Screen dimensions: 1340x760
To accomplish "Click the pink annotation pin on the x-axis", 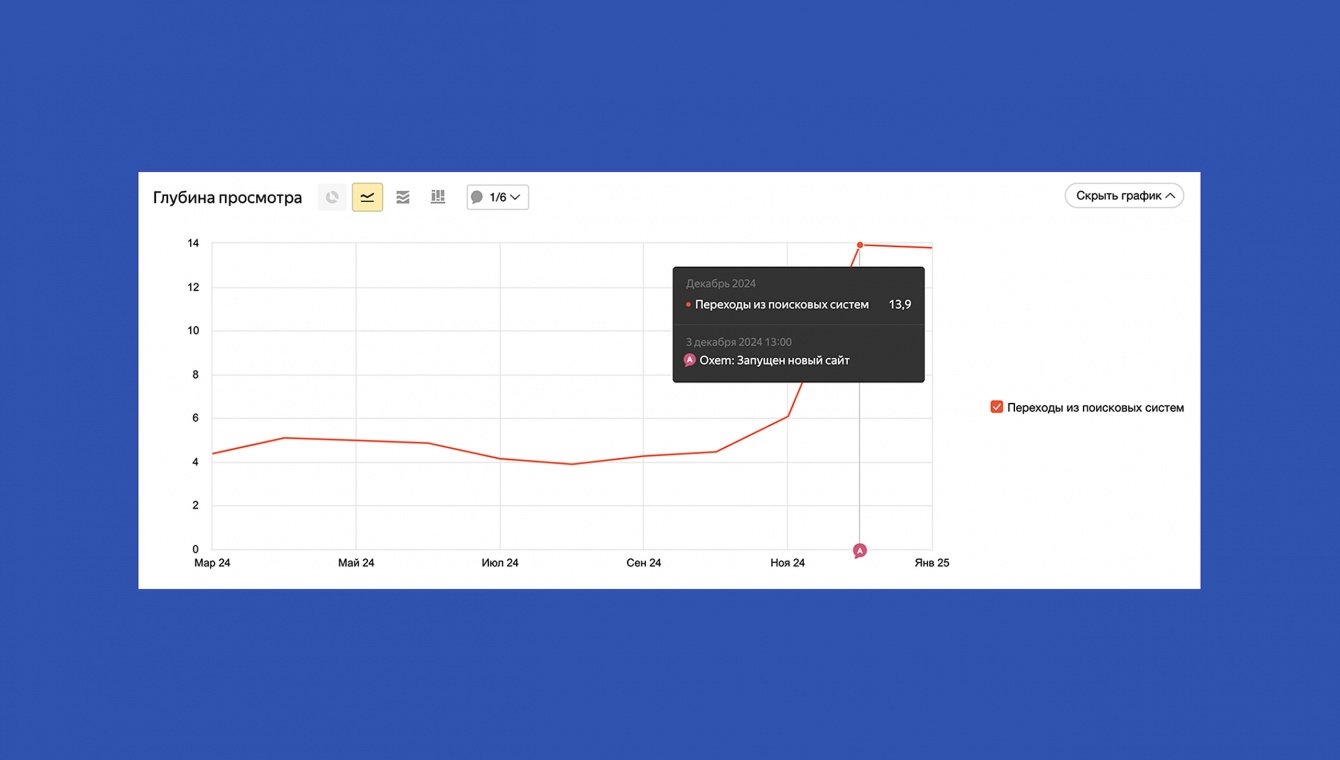I will (x=859, y=551).
